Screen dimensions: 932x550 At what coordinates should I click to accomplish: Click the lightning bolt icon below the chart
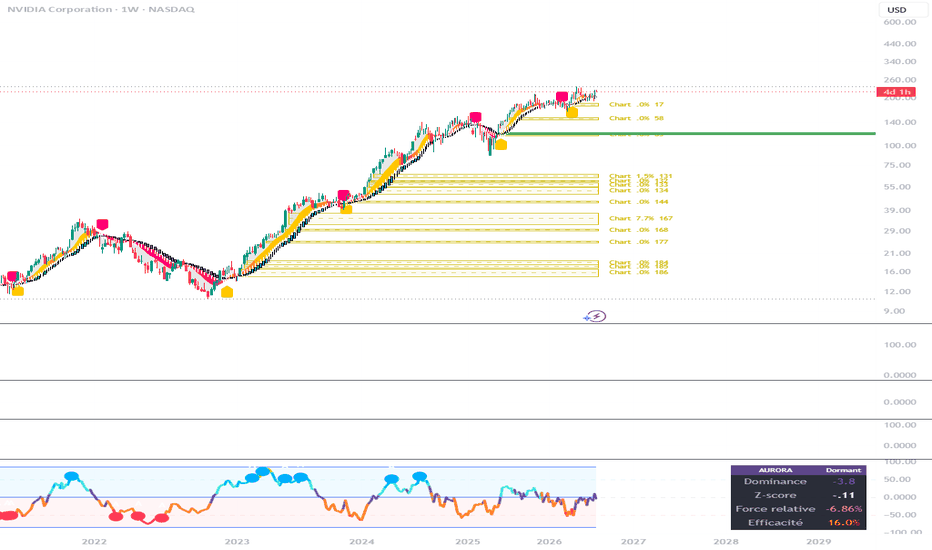(x=597, y=316)
